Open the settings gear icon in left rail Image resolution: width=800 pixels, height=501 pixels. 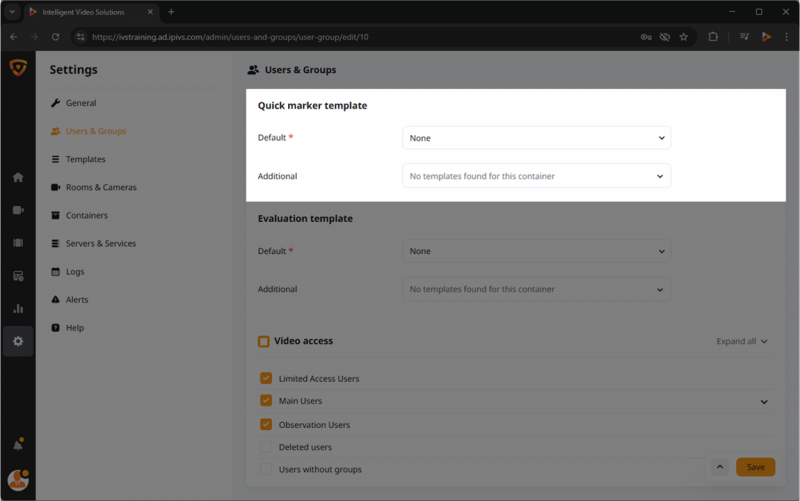pyautogui.click(x=18, y=341)
